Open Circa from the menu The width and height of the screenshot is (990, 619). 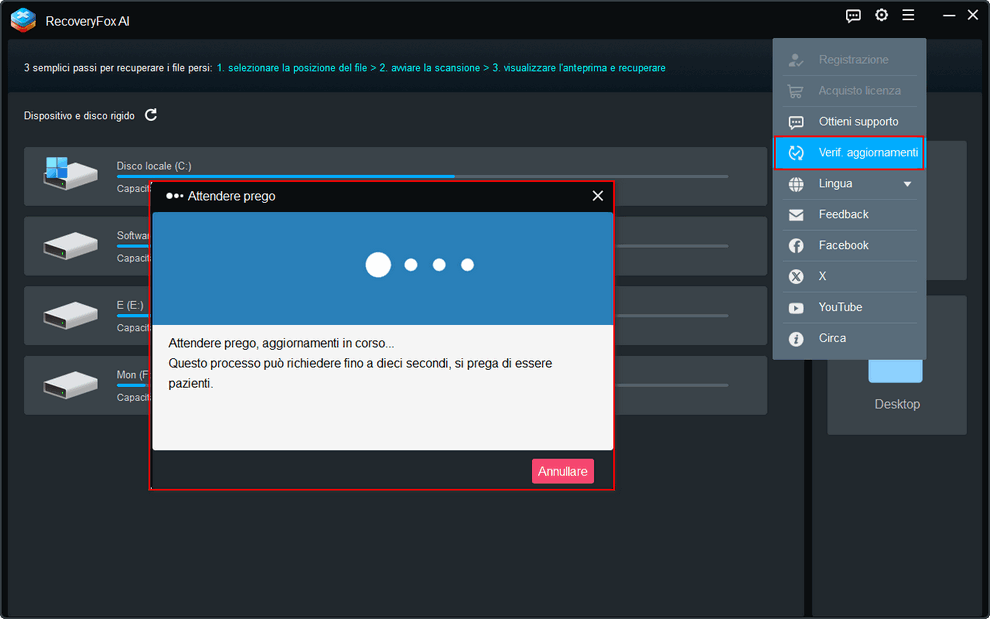pos(850,338)
